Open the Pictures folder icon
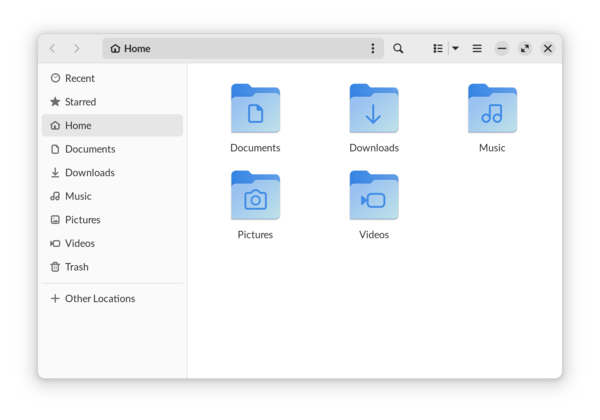The image size is (600, 420). [255, 196]
